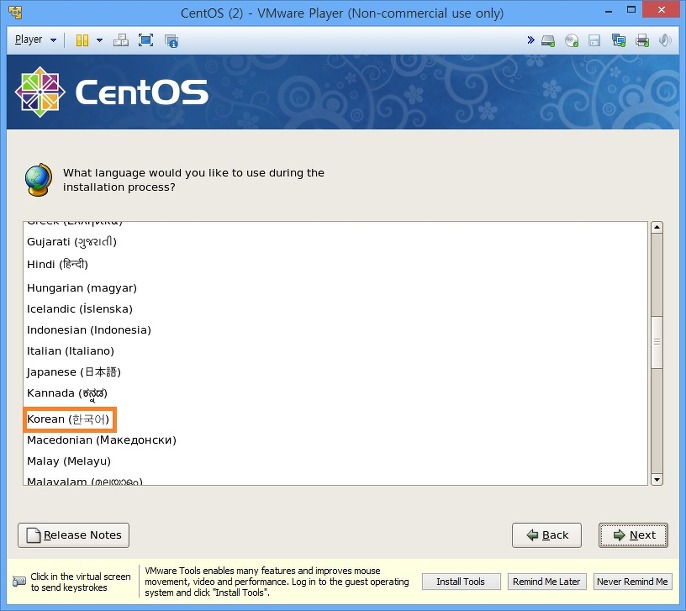Click Install Tools button
This screenshot has height=611, width=686.
[x=461, y=582]
